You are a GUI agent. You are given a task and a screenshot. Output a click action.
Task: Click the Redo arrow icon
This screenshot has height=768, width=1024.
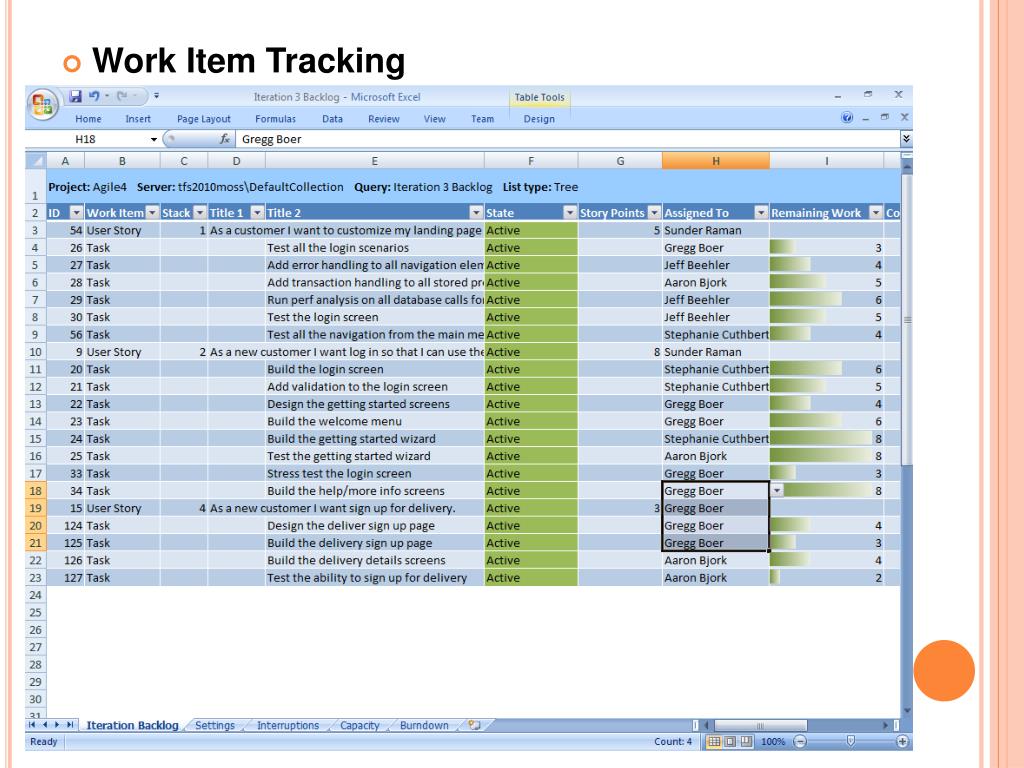pos(122,96)
